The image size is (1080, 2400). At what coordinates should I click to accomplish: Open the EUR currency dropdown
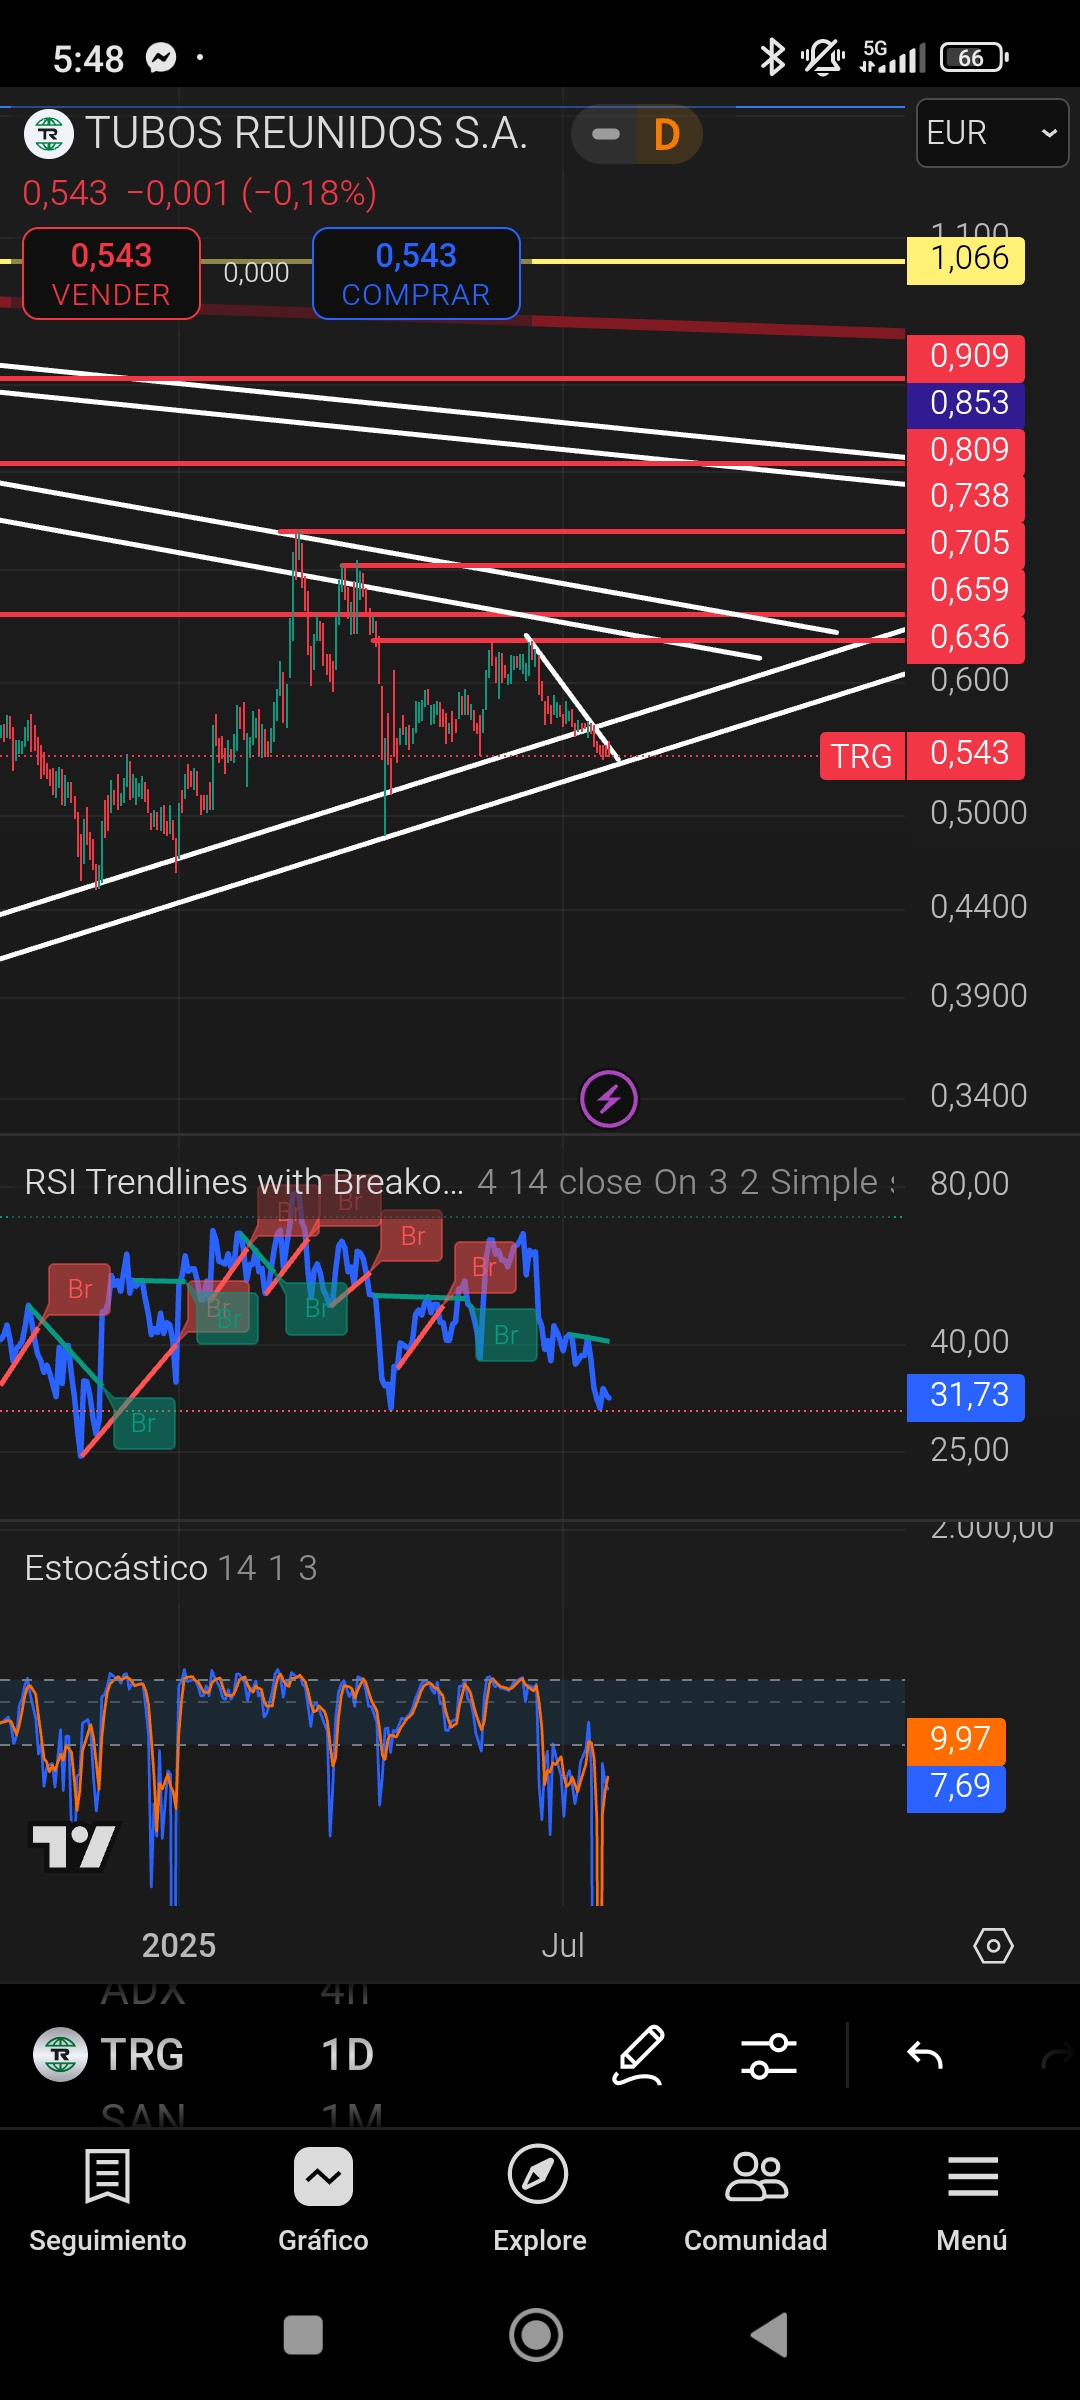(x=992, y=133)
